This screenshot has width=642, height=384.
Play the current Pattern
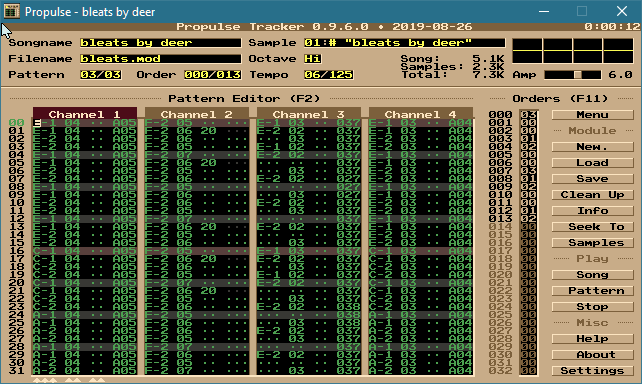592,291
